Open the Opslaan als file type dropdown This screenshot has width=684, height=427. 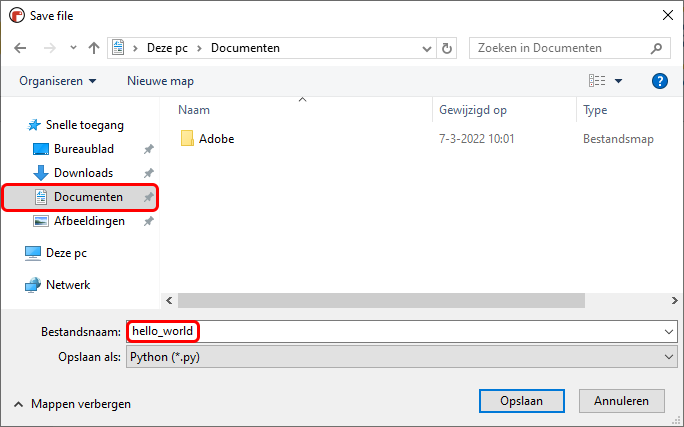click(x=401, y=357)
